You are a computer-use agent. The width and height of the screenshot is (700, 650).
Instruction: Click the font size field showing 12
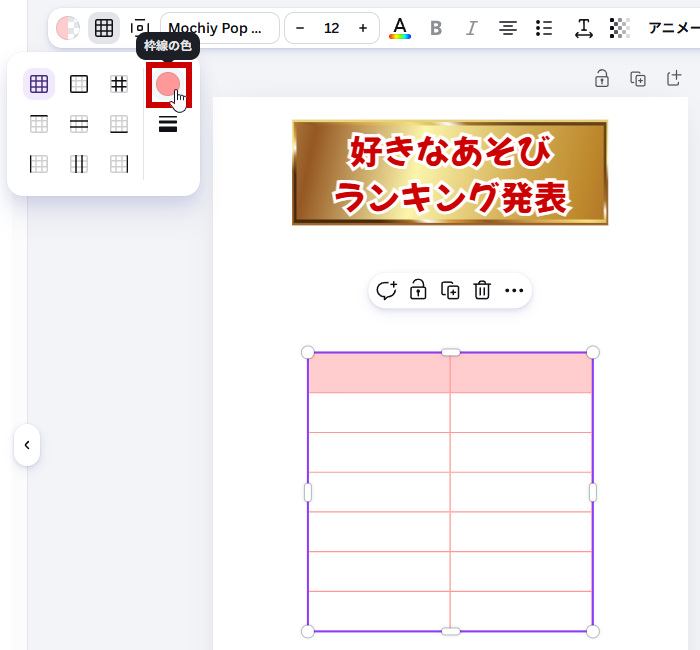(332, 28)
